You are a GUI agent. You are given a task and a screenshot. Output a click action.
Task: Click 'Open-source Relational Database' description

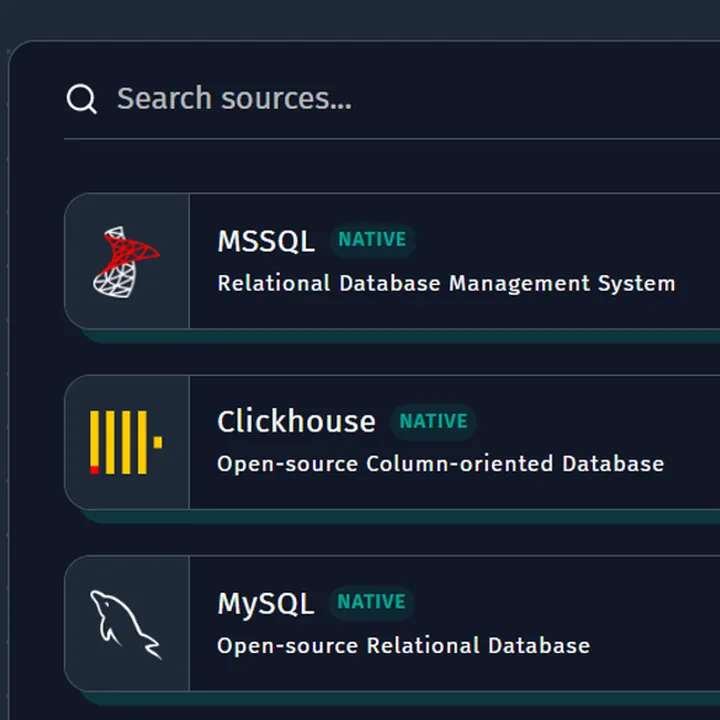(x=404, y=646)
